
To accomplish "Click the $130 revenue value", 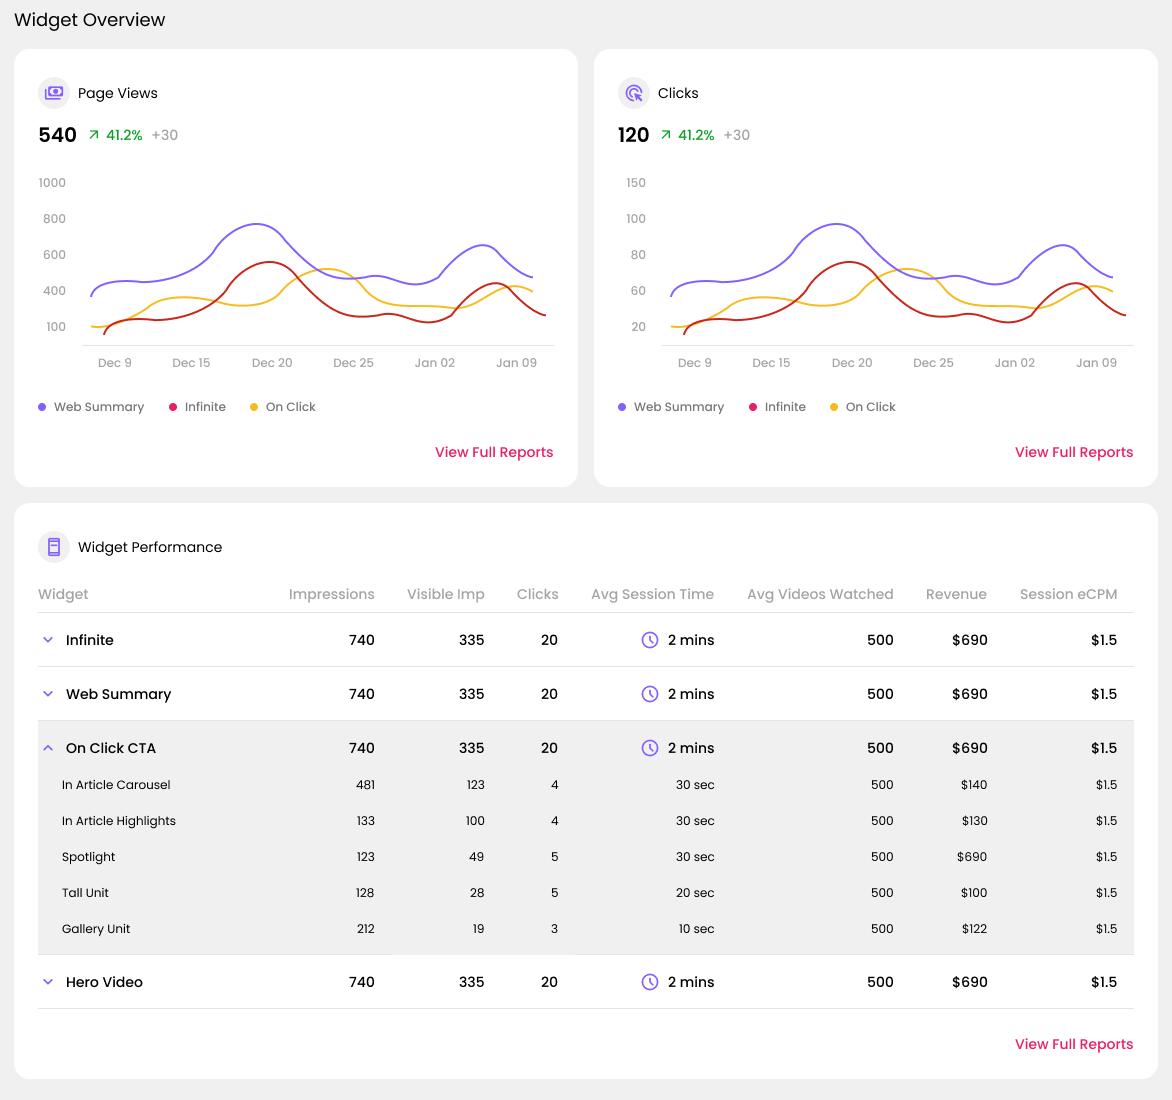I will [x=975, y=821].
